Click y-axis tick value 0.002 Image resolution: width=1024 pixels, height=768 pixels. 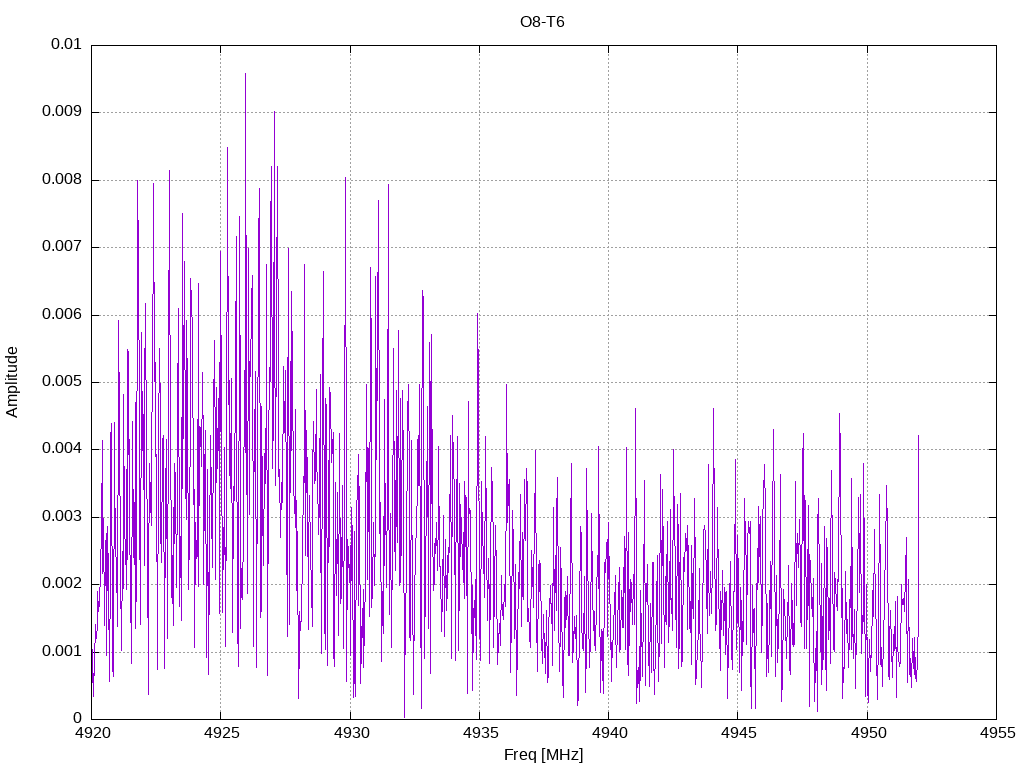click(62, 584)
